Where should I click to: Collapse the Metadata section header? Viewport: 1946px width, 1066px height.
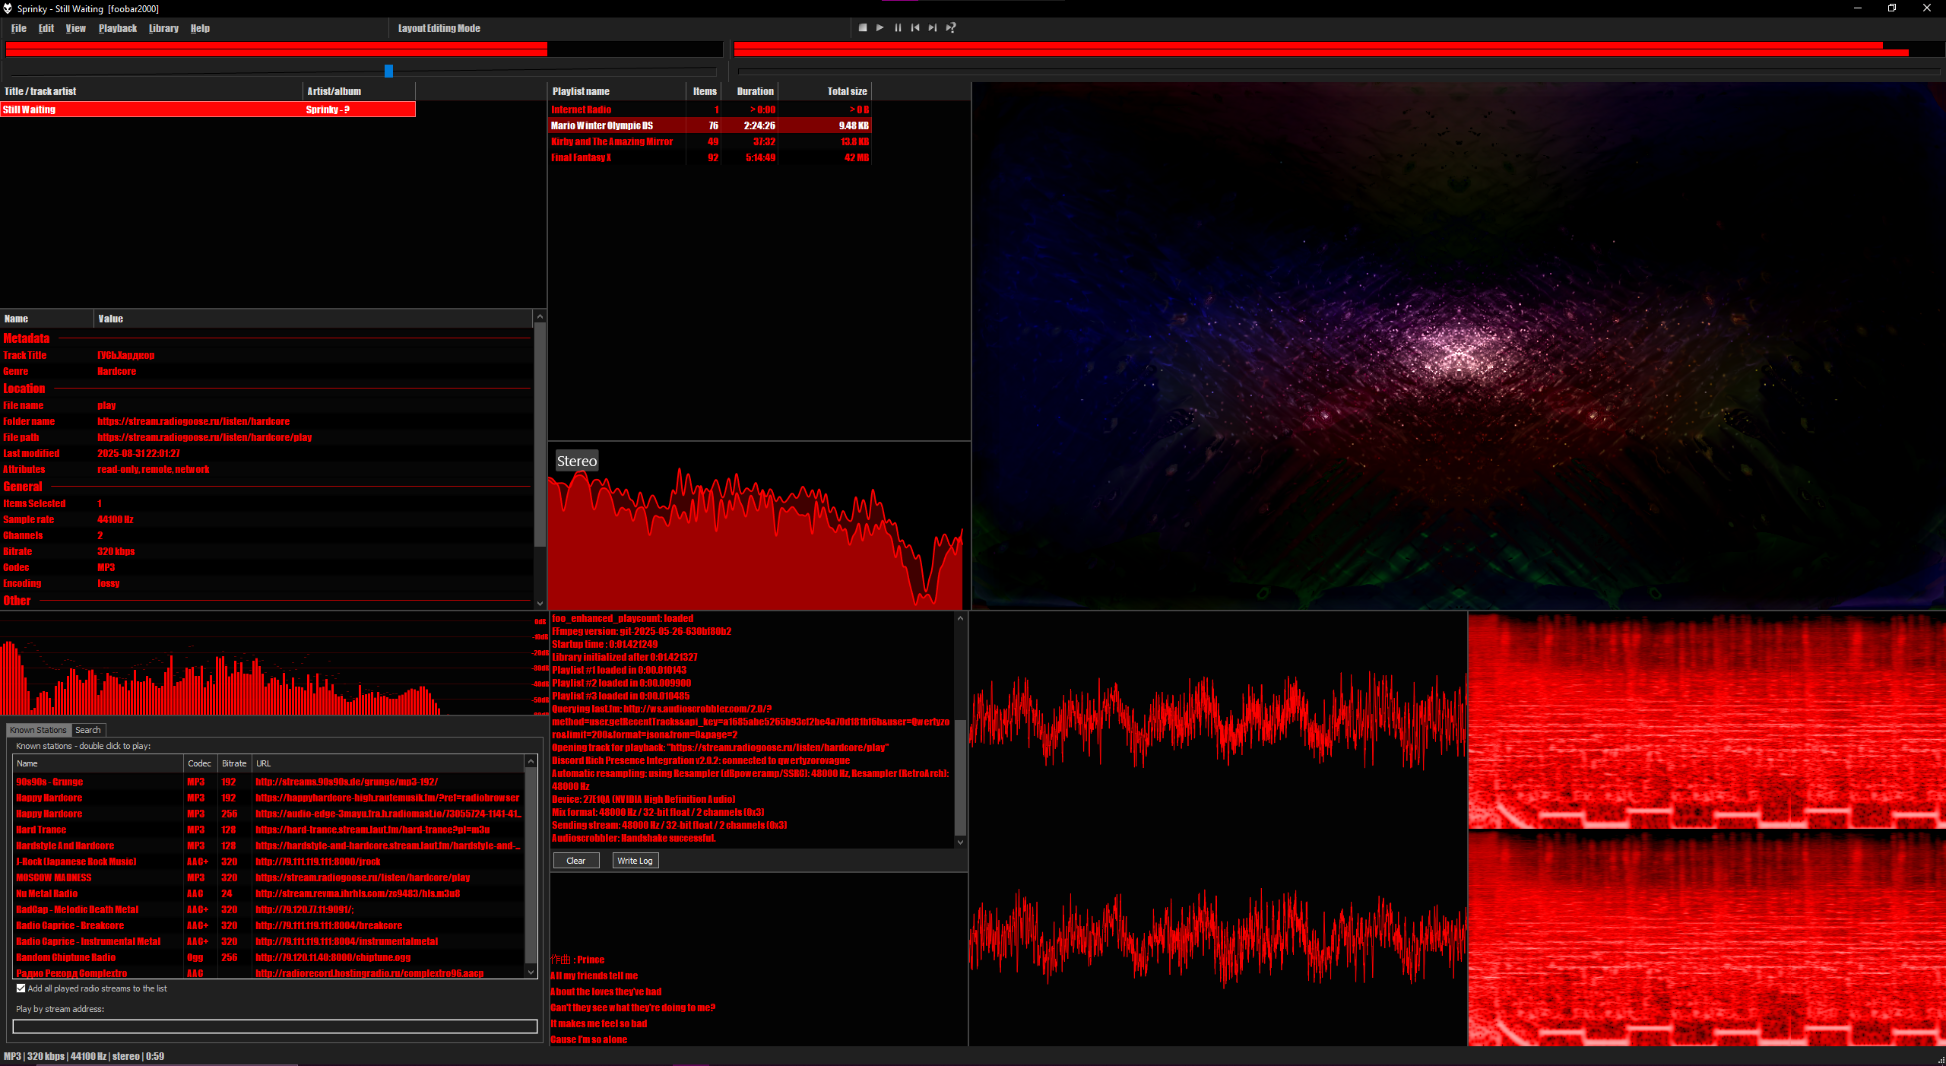26,339
